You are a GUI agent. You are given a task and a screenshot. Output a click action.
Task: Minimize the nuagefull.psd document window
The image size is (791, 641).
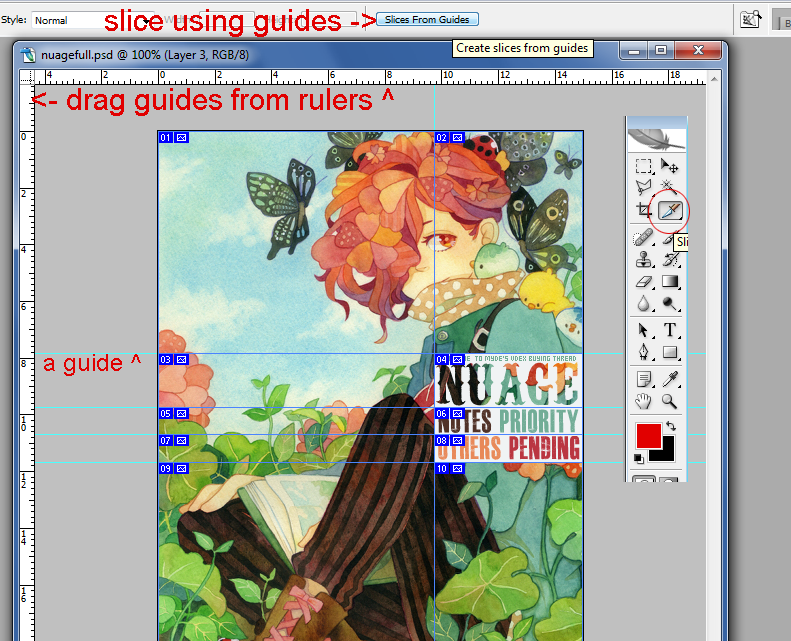coord(634,50)
